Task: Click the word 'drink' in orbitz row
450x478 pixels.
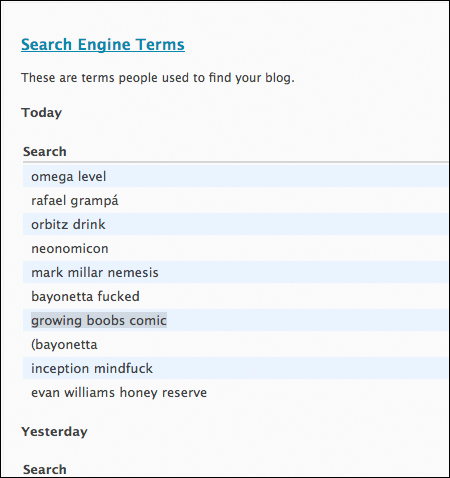Action: coord(89,224)
